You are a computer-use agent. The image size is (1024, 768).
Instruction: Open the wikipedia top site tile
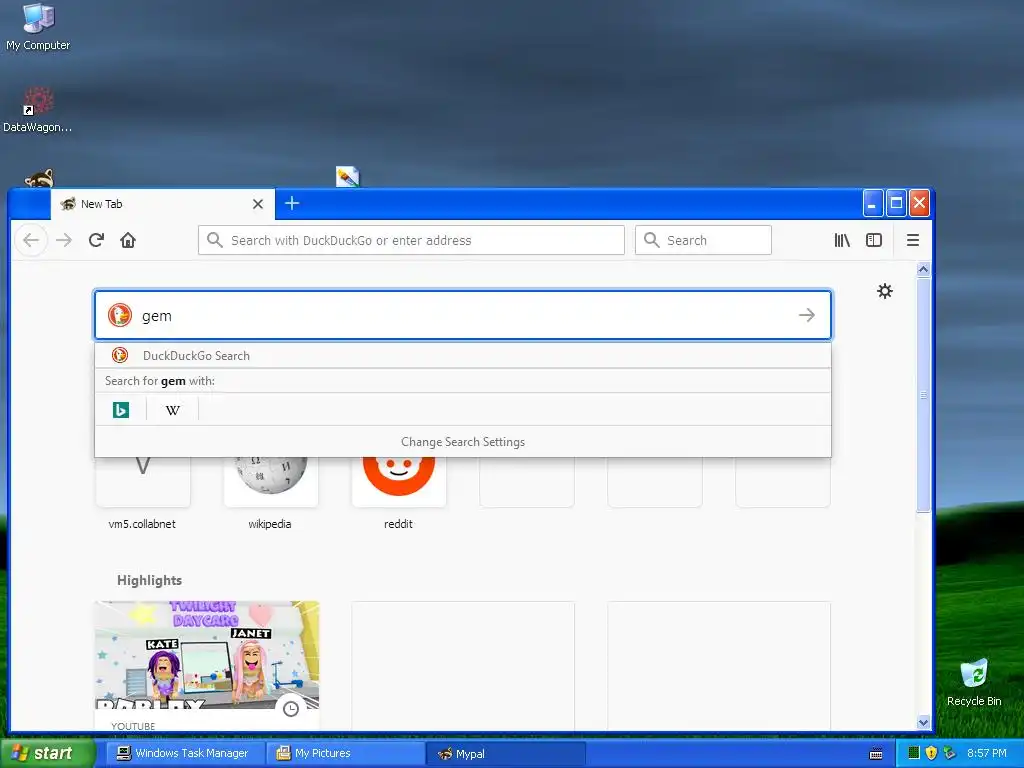pyautogui.click(x=270, y=482)
